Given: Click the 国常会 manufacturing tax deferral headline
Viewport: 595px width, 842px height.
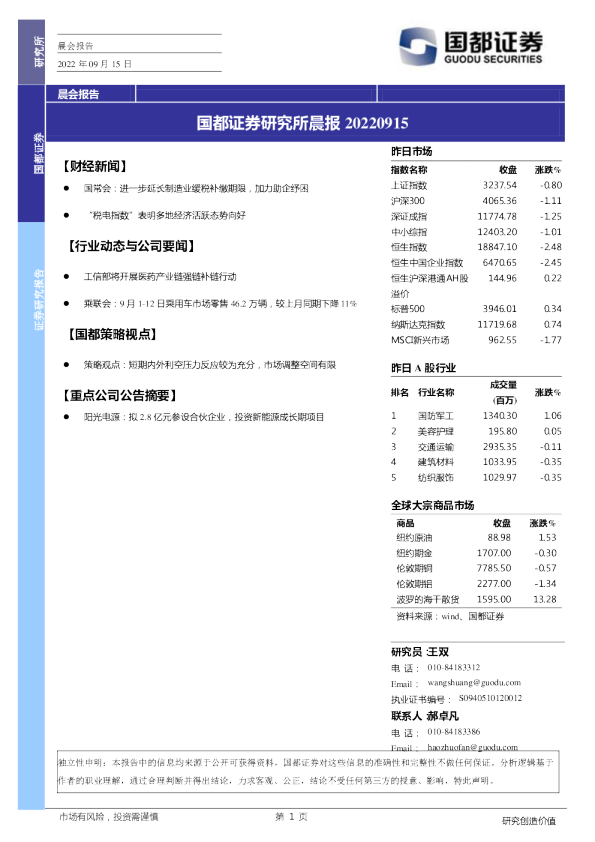Looking at the screenshot, I should tap(196, 188).
